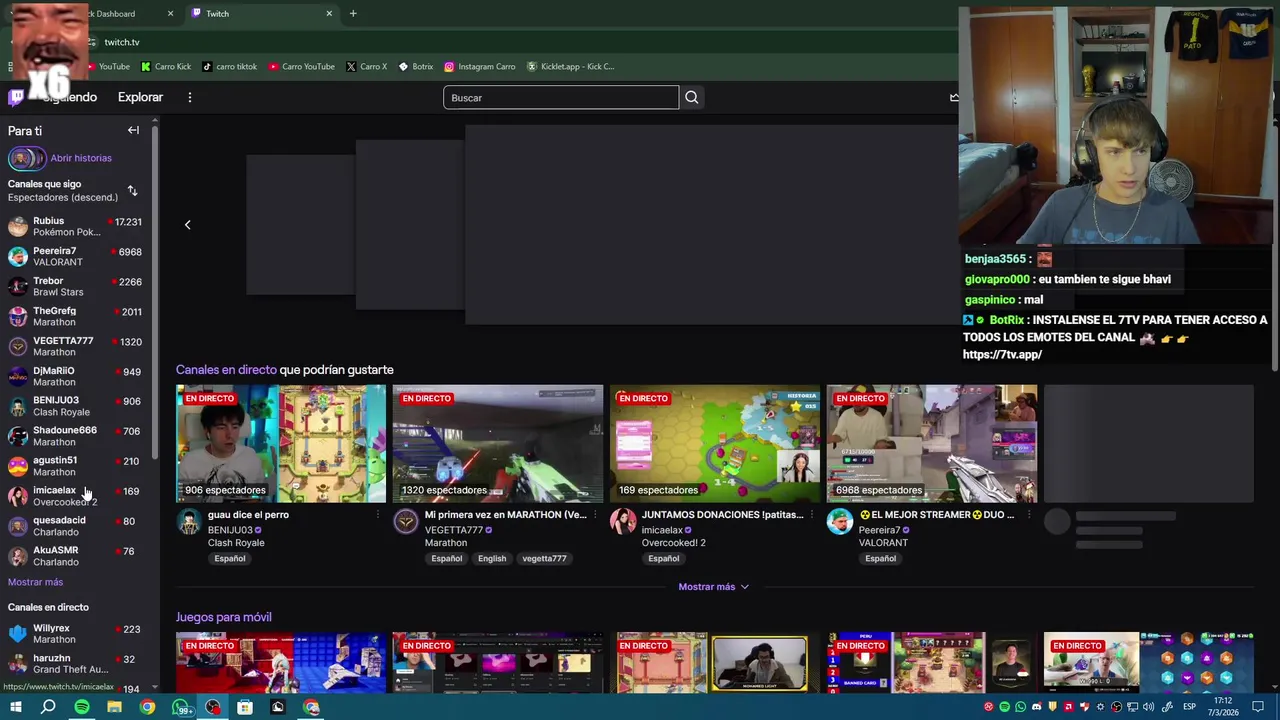
Task: Click imicaelax avatar under stream card
Action: click(x=622, y=521)
